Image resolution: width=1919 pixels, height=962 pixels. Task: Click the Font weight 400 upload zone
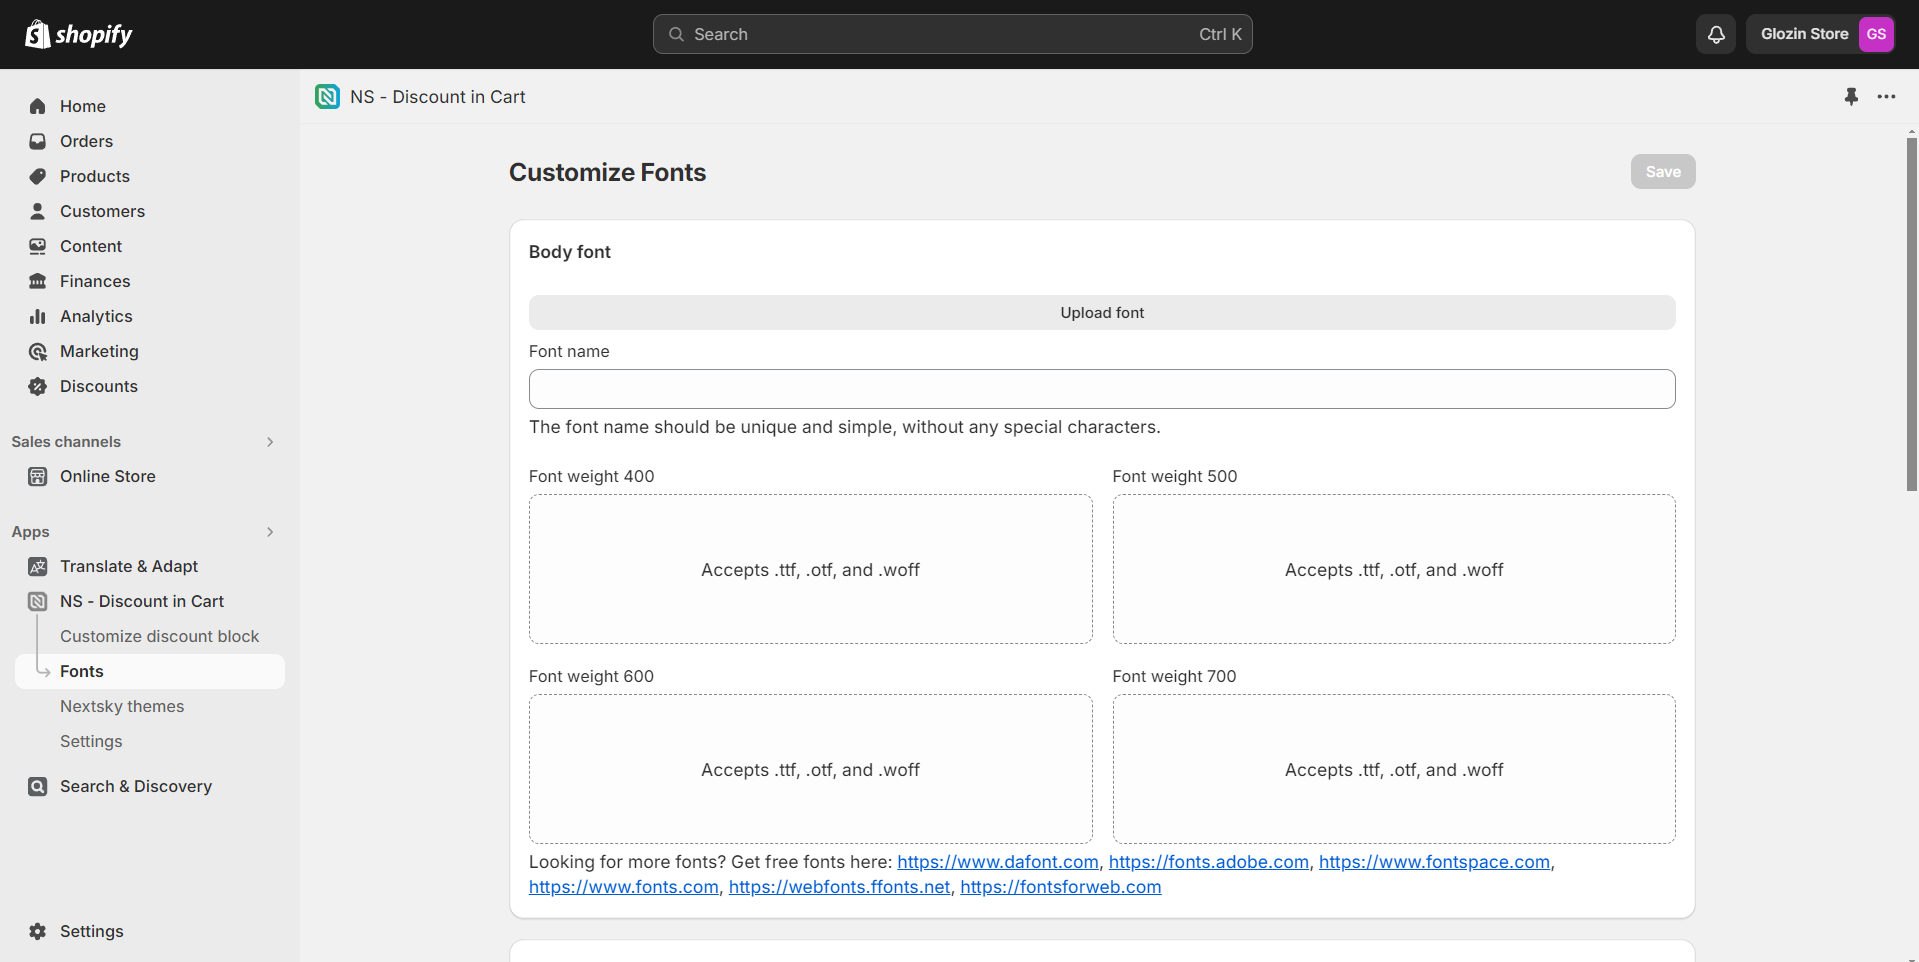(810, 569)
